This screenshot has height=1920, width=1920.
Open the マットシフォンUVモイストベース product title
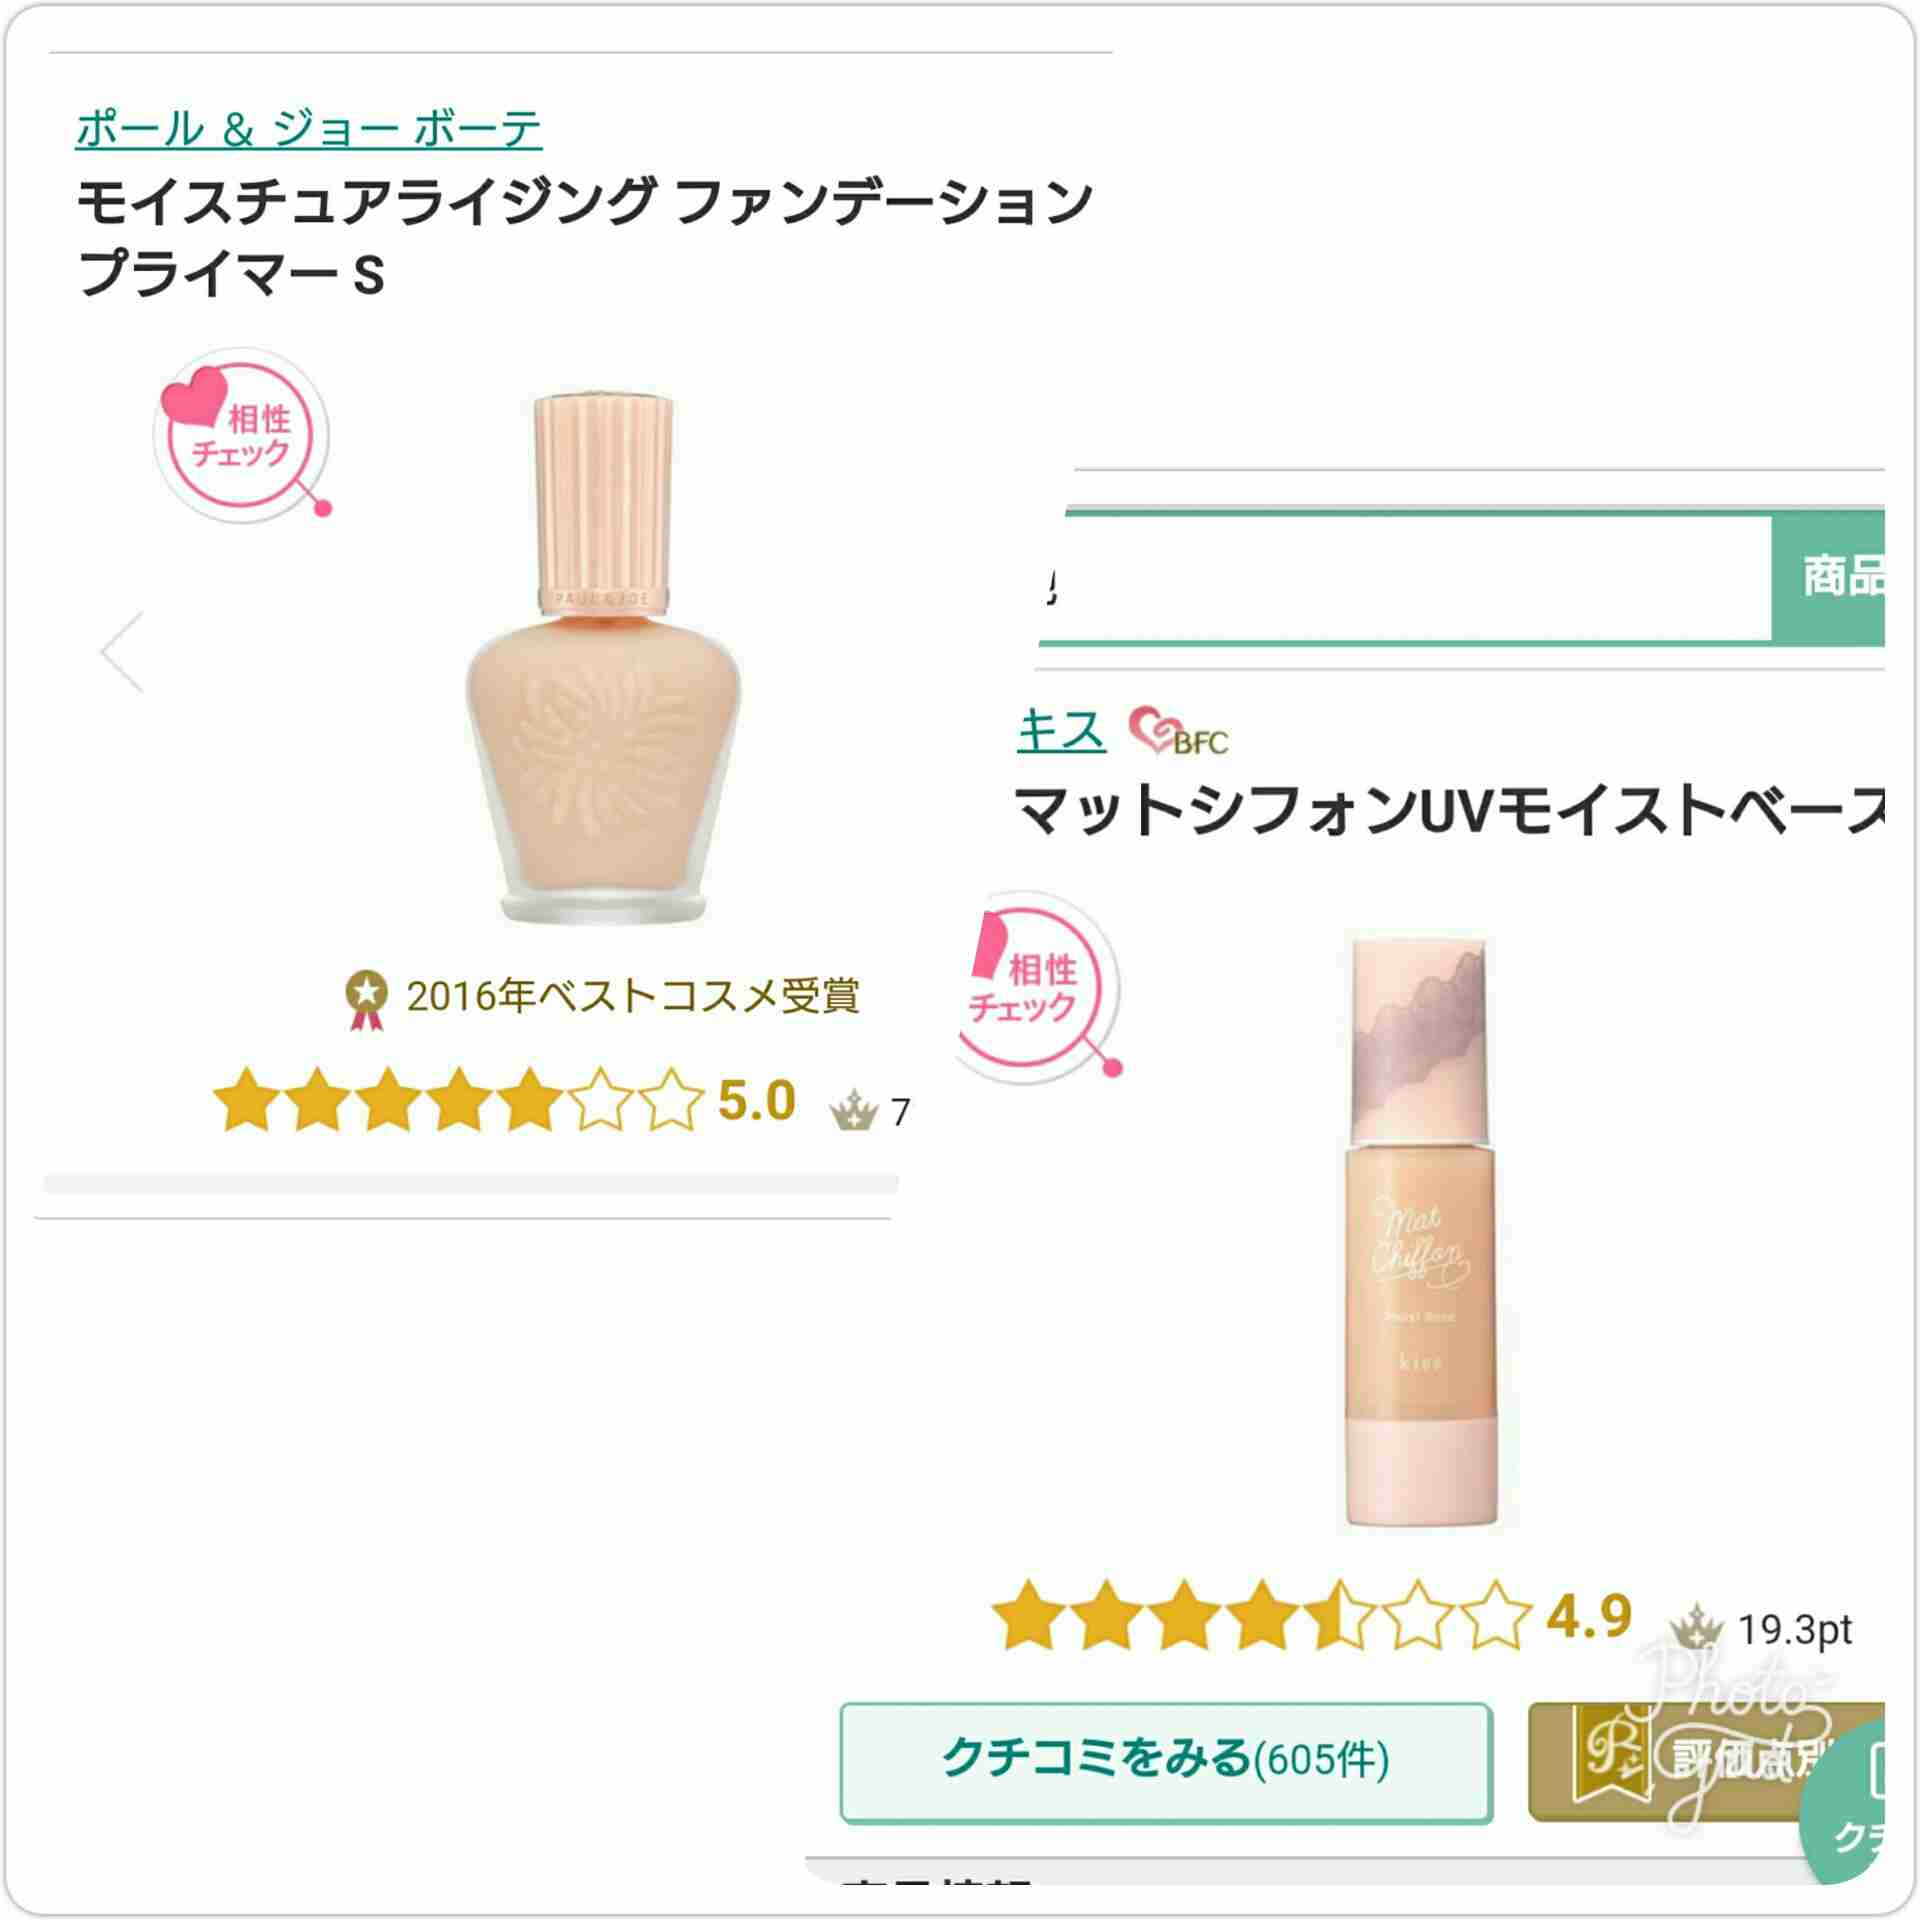click(x=1450, y=810)
